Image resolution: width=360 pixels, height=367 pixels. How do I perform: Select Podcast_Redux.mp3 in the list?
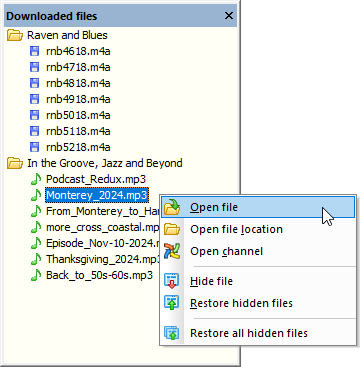click(x=96, y=179)
